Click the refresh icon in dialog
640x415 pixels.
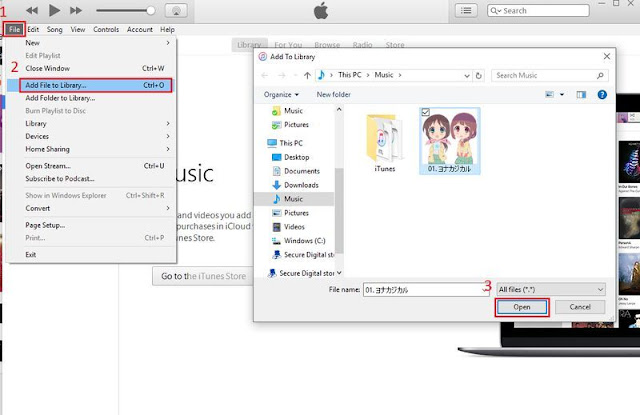tap(479, 75)
